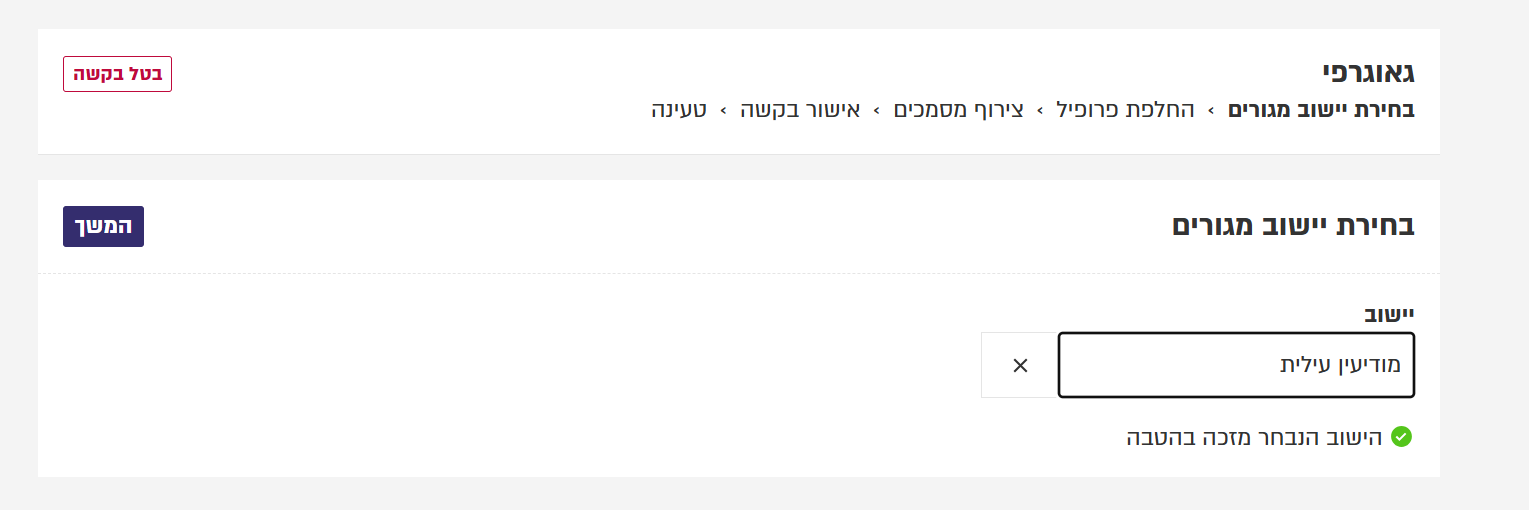Clear the יישוב field with the X icon

click(x=1019, y=365)
